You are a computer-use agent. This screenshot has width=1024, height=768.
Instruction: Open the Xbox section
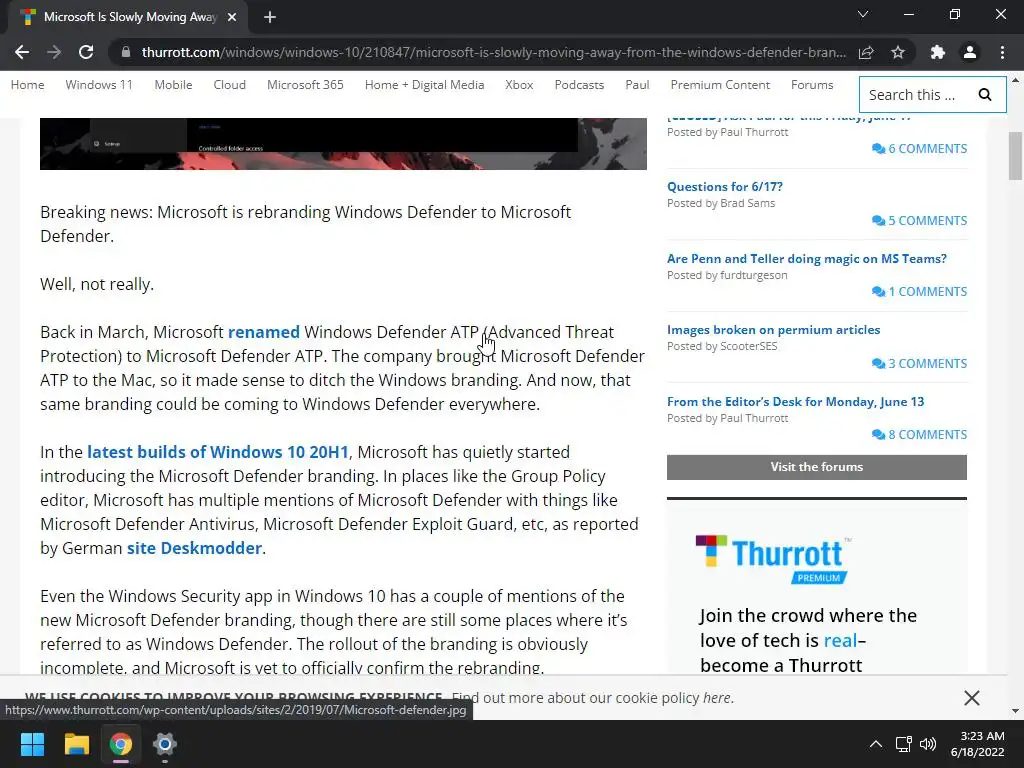click(519, 85)
